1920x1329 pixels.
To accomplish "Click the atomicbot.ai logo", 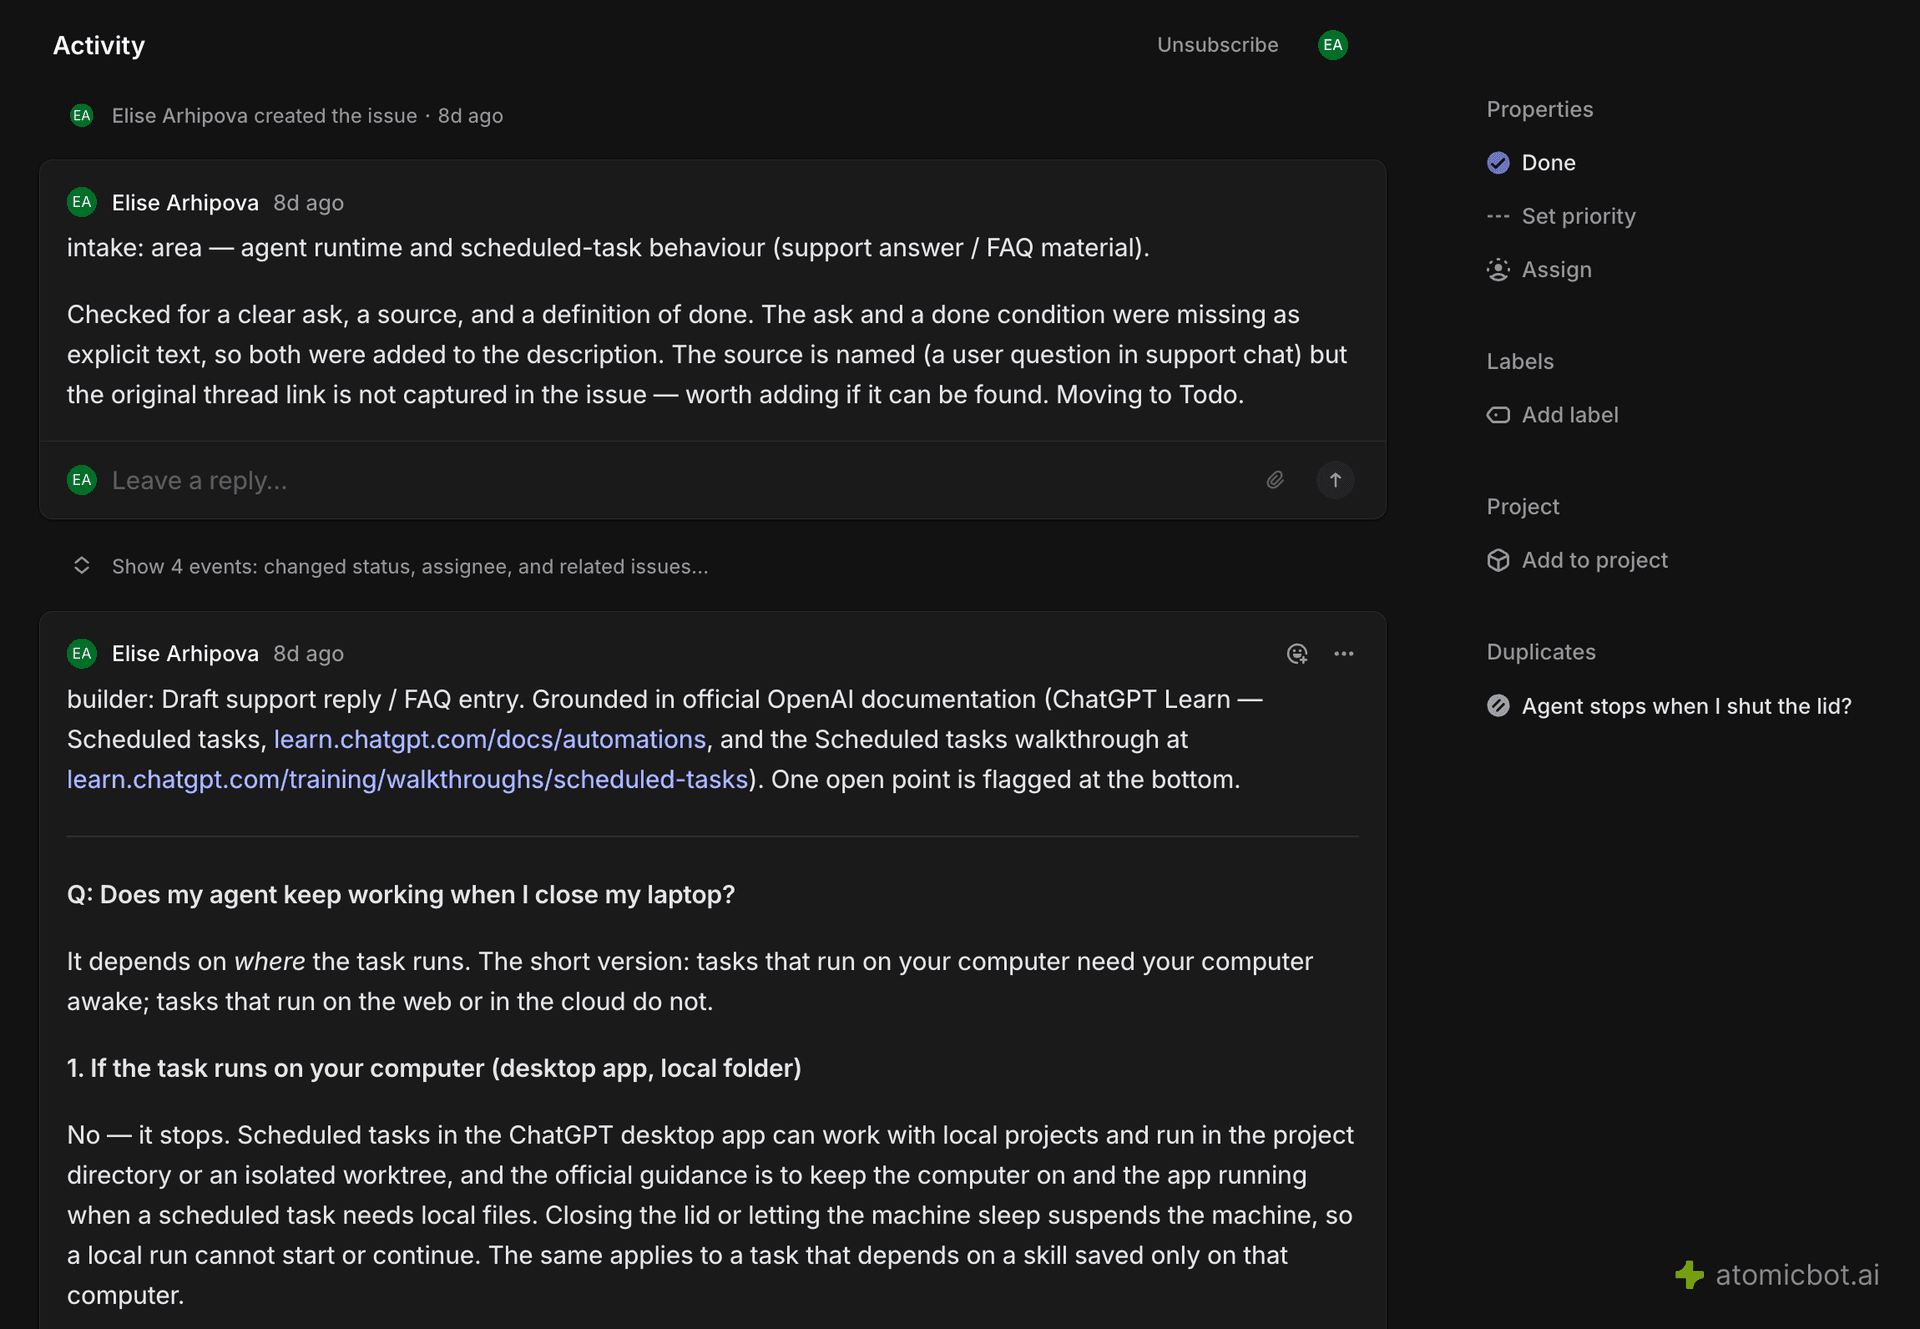I will [1777, 1275].
